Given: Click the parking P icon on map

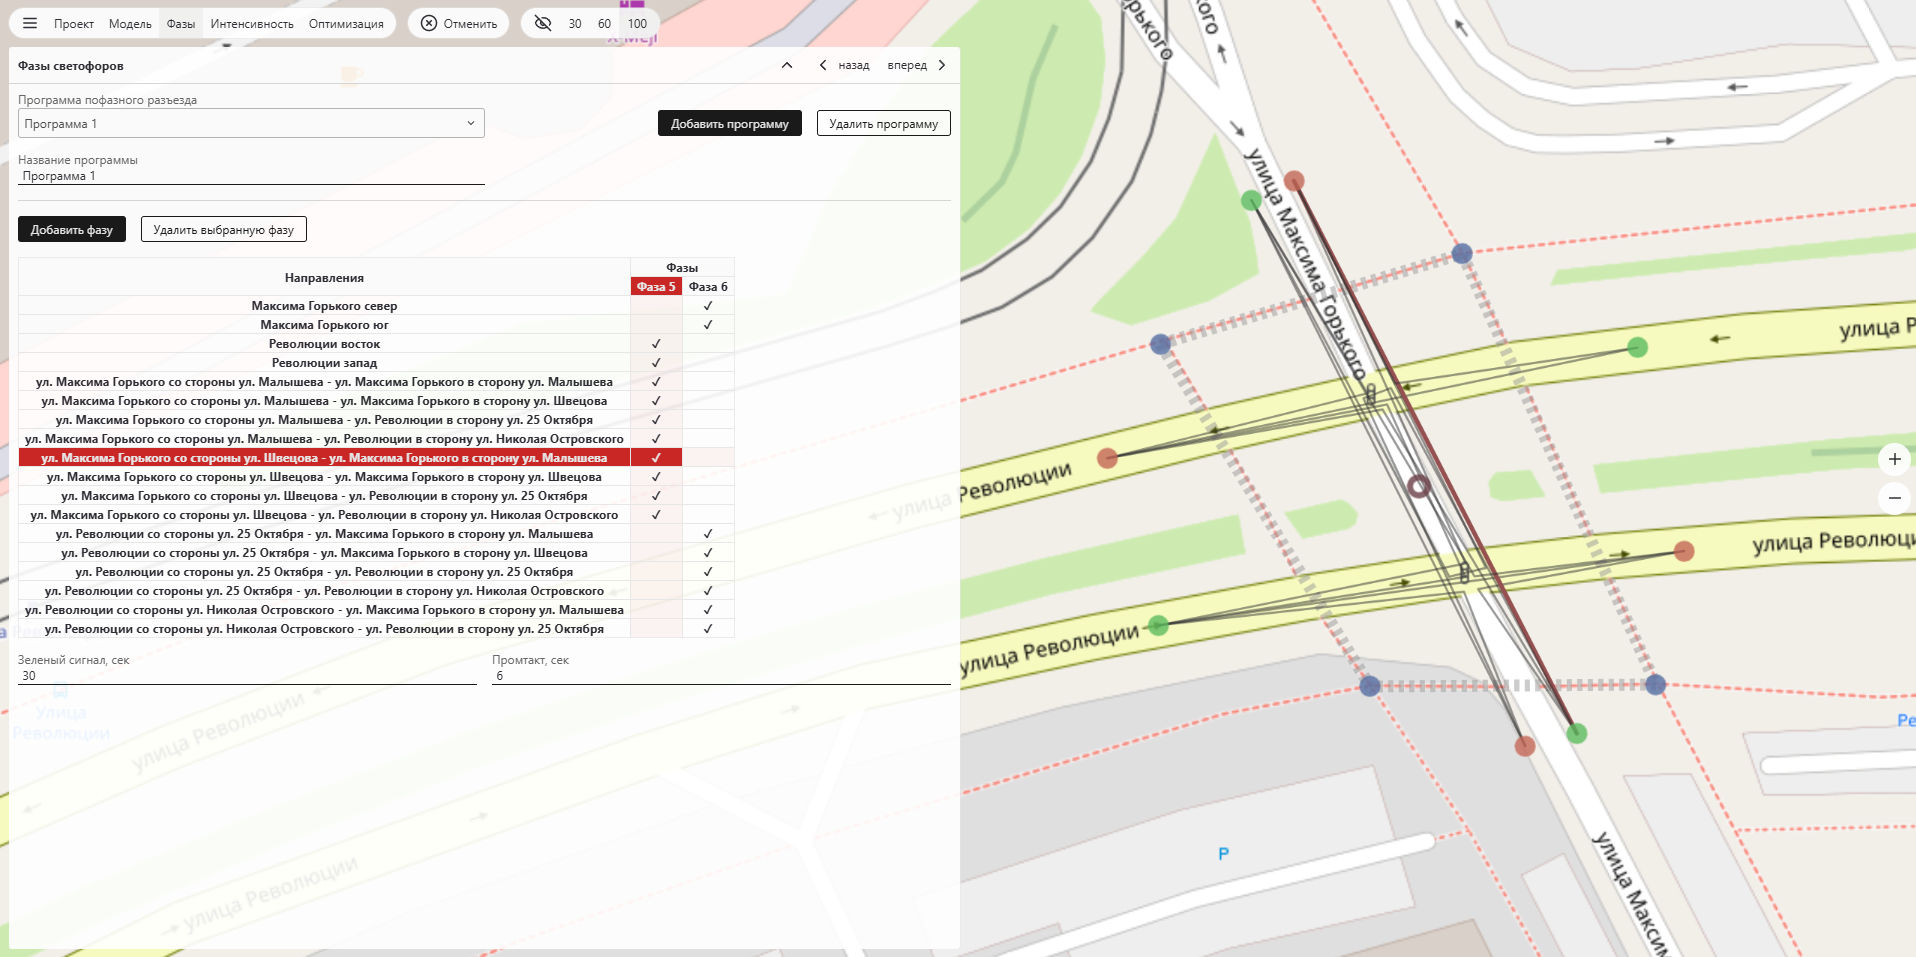Looking at the screenshot, I should point(1223,854).
